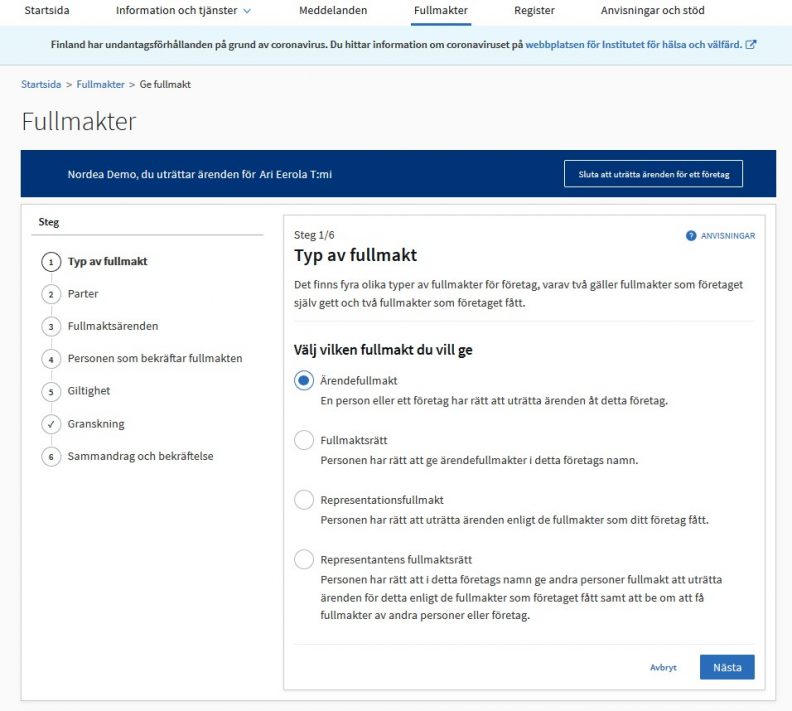Click Sluta att uträtta ärenden för ett företag
This screenshot has height=711, width=792.
click(653, 174)
